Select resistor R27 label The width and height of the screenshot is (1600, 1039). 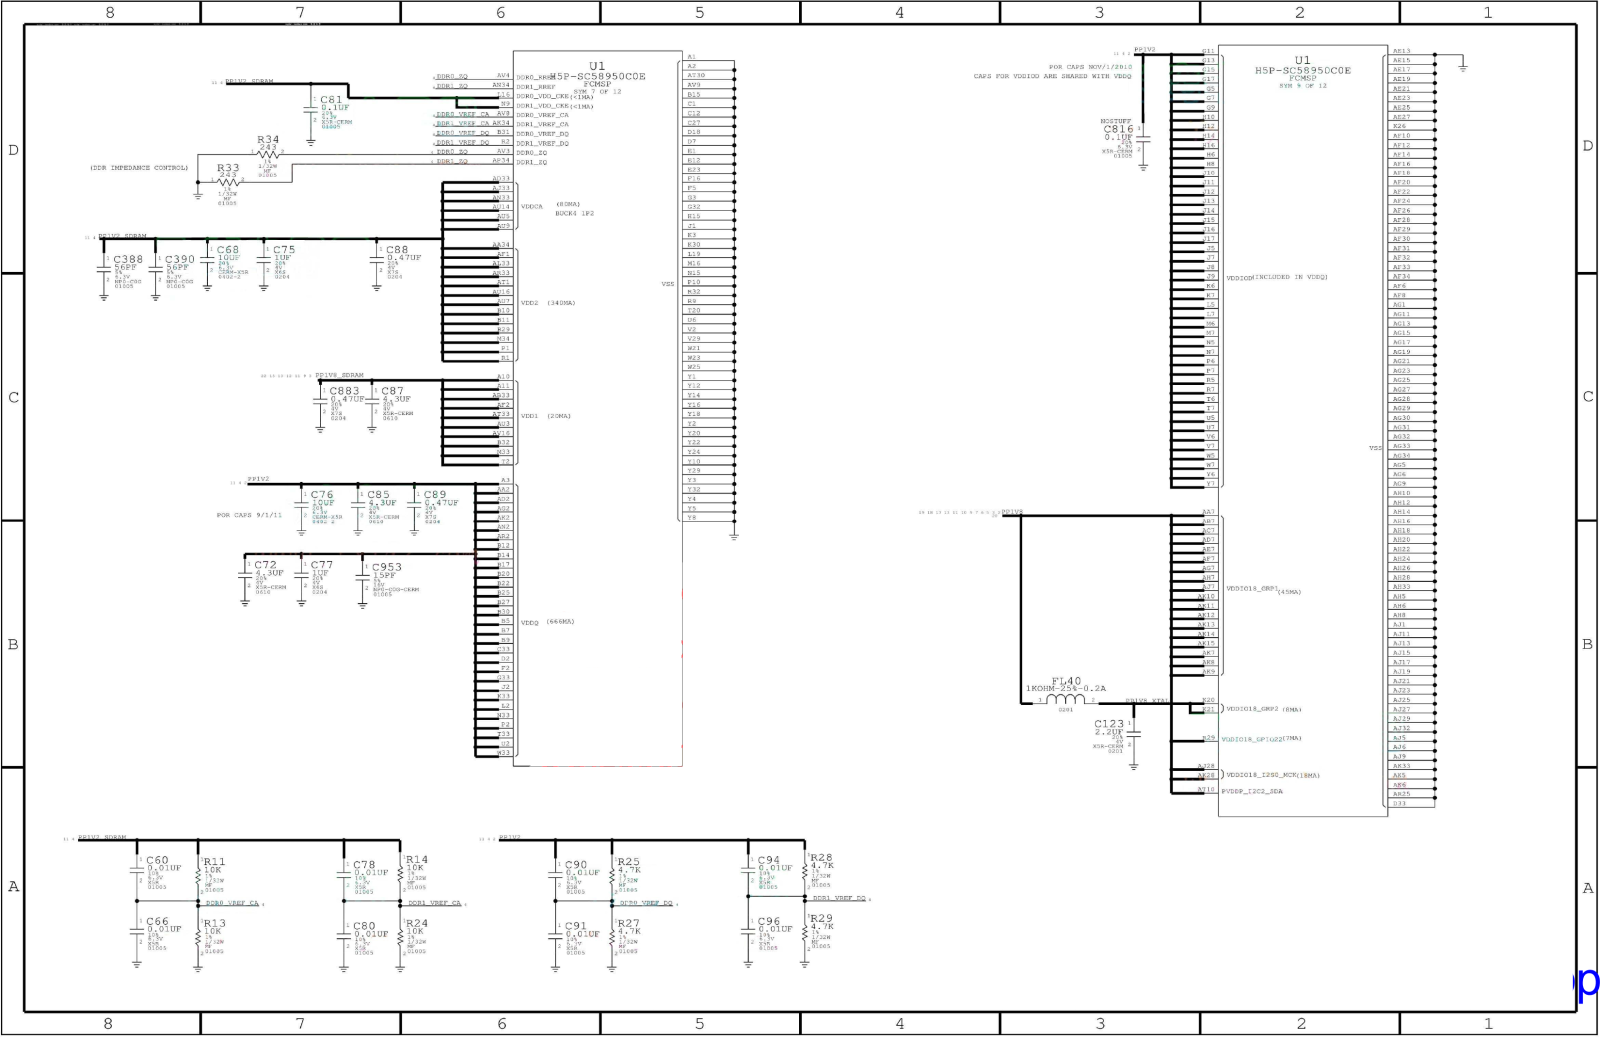[628, 924]
